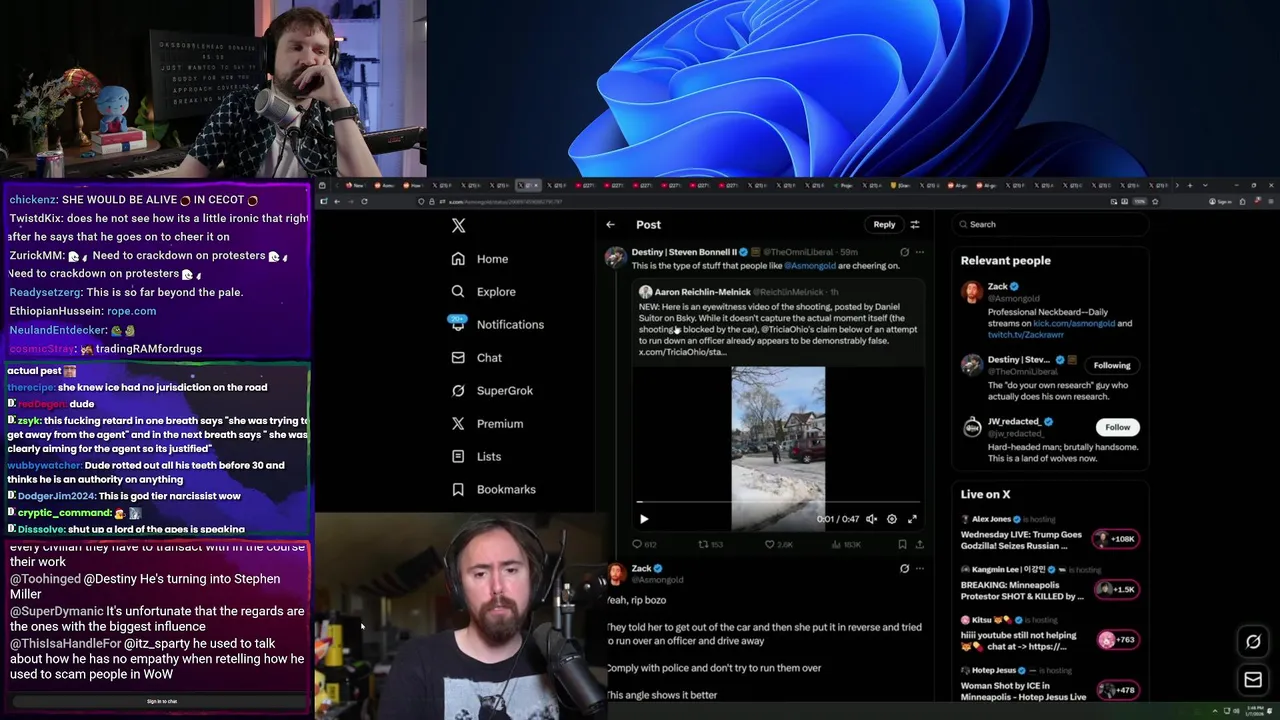Open Destiny's profile avatar on the post

pos(616,257)
